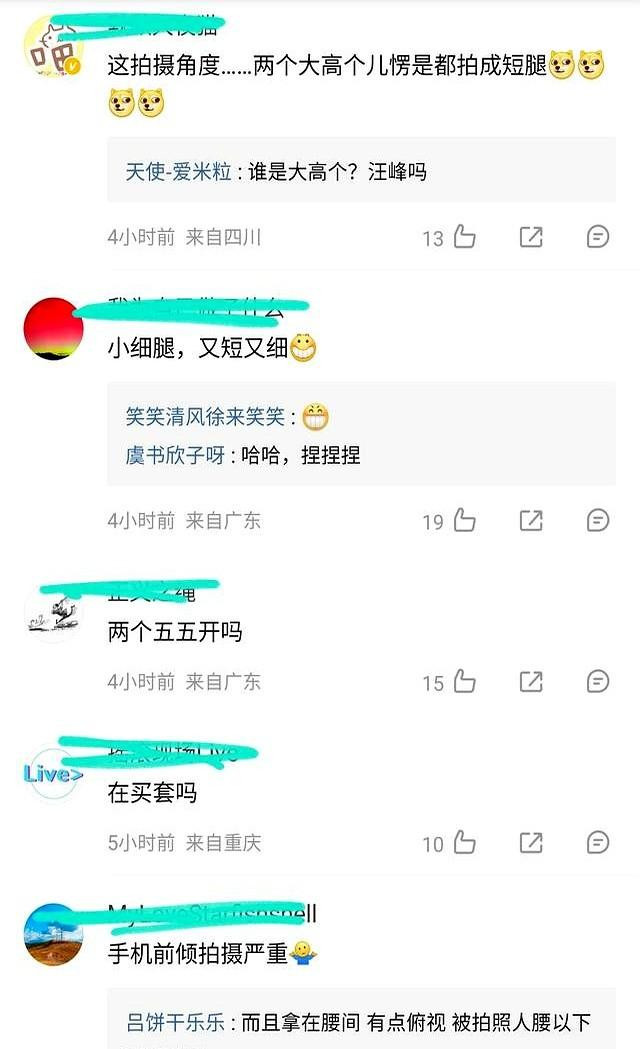The height and width of the screenshot is (1049, 640).
Task: Open user 虞书欣子呀's profile link
Action: pos(175,455)
